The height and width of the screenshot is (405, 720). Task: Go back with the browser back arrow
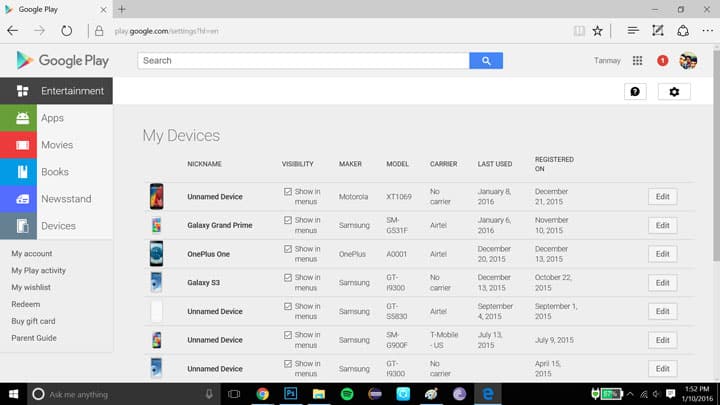(x=13, y=31)
